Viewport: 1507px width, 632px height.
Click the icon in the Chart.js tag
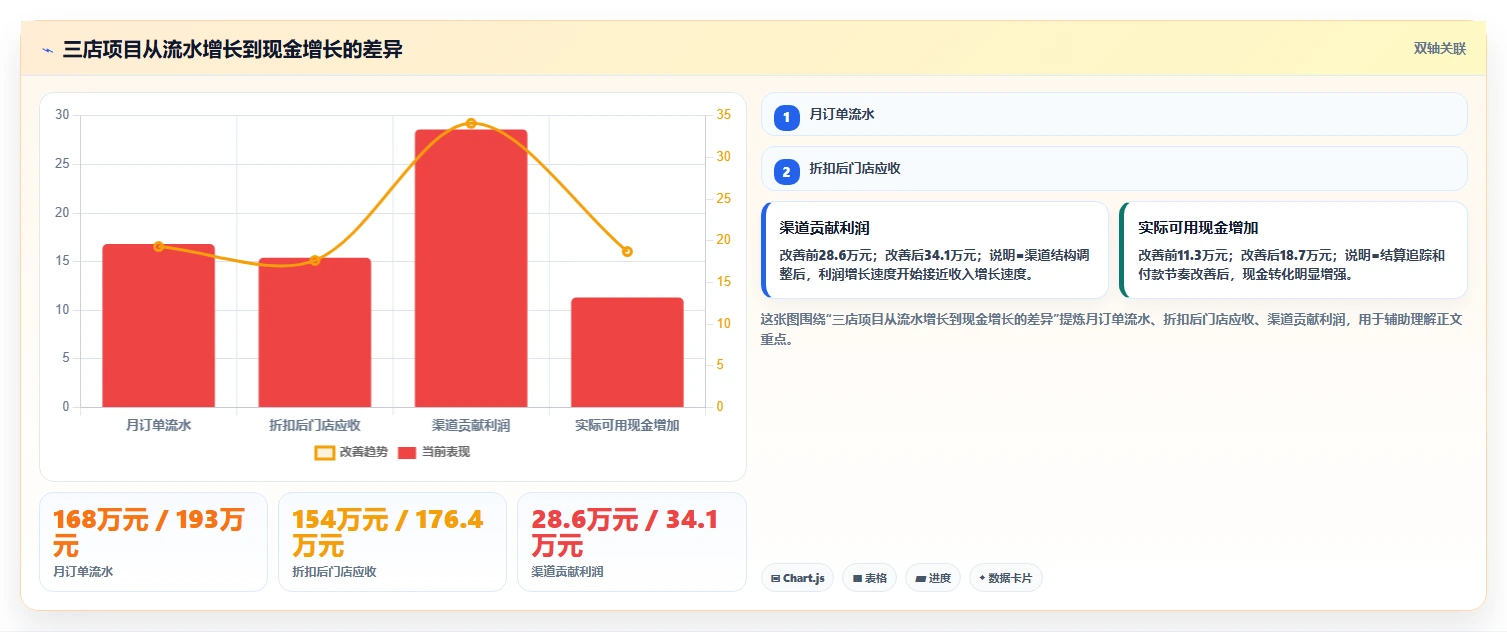[x=775, y=578]
